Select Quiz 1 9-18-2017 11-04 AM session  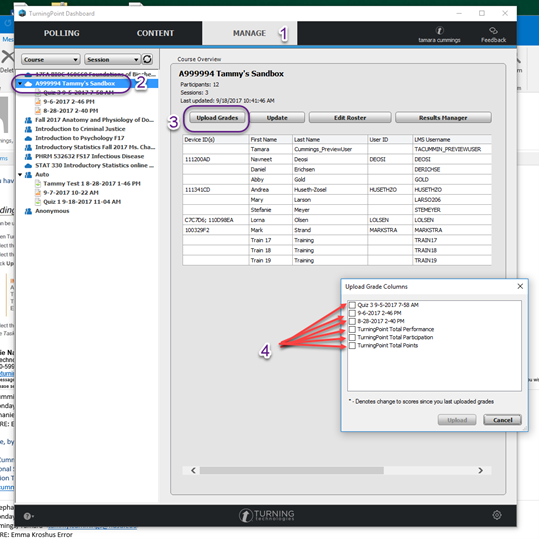click(x=82, y=202)
